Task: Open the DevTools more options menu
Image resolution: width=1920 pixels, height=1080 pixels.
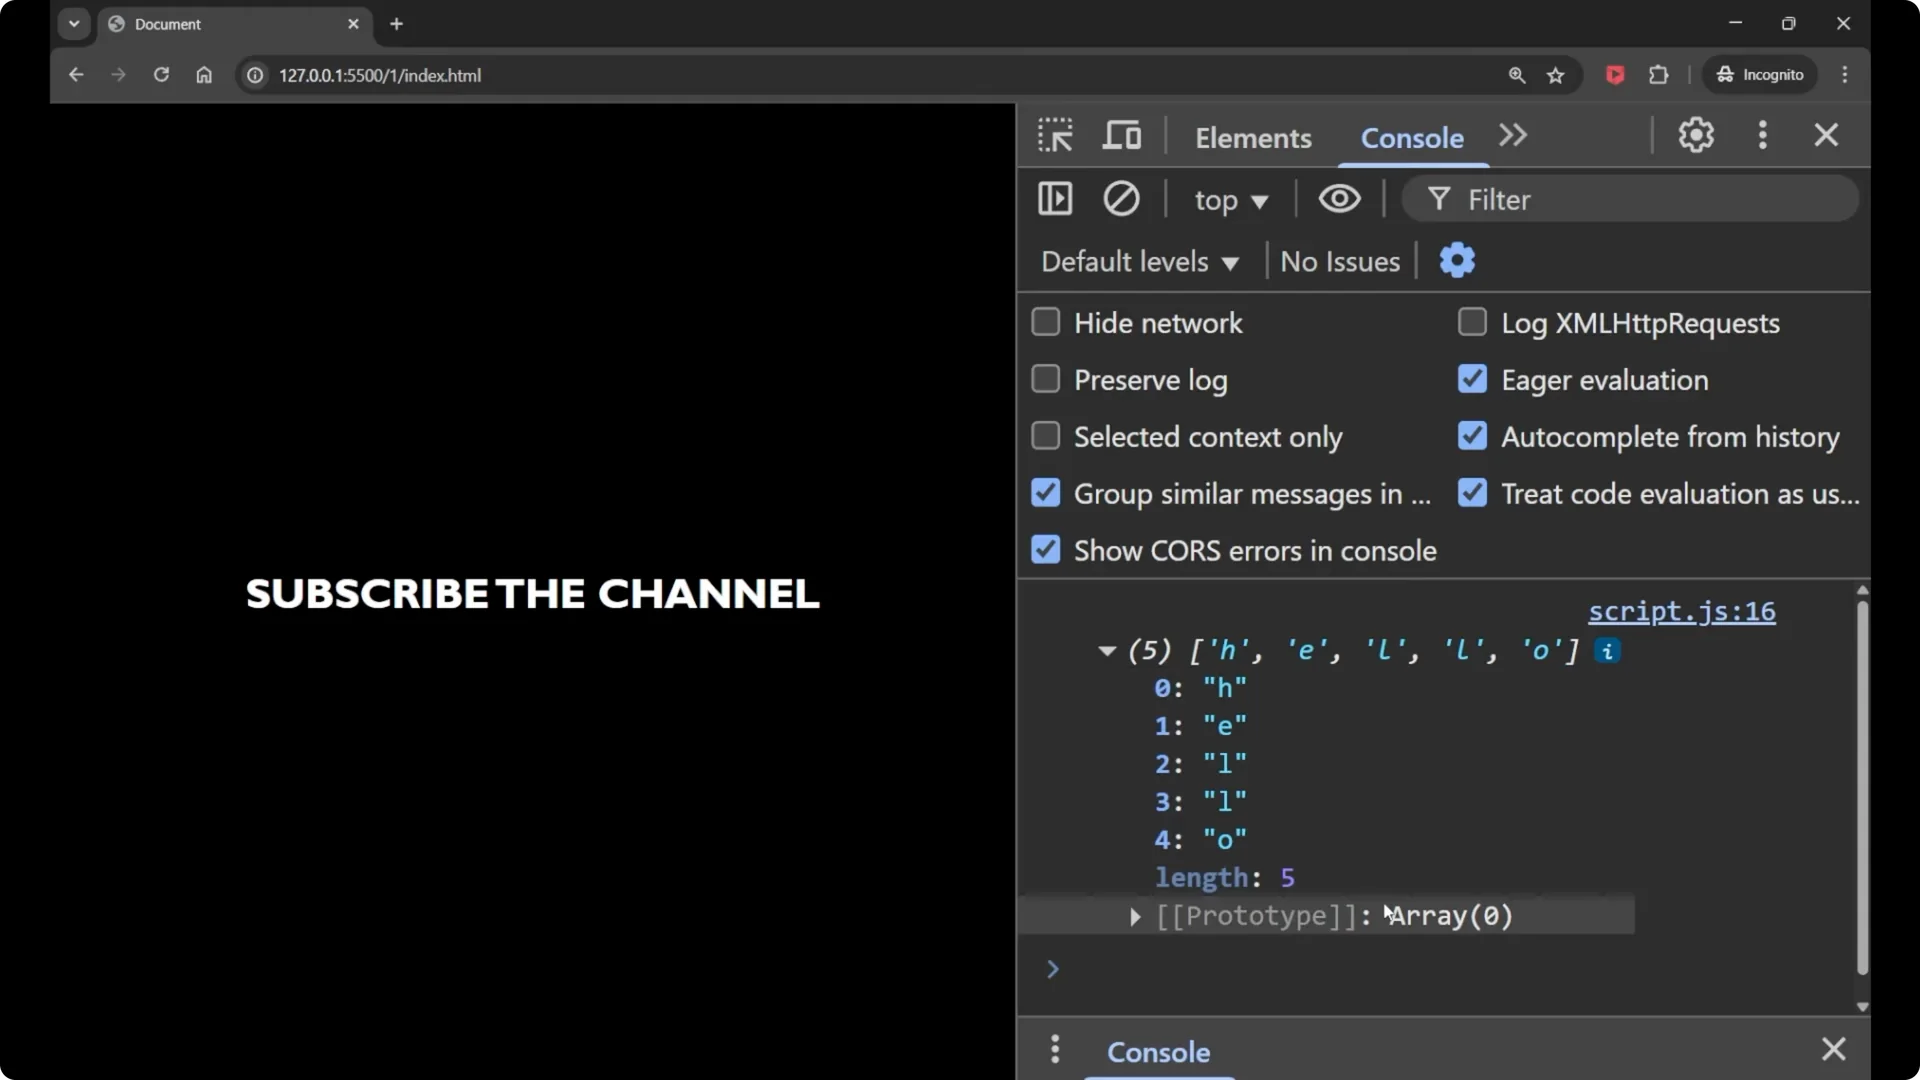Action: (x=1762, y=135)
